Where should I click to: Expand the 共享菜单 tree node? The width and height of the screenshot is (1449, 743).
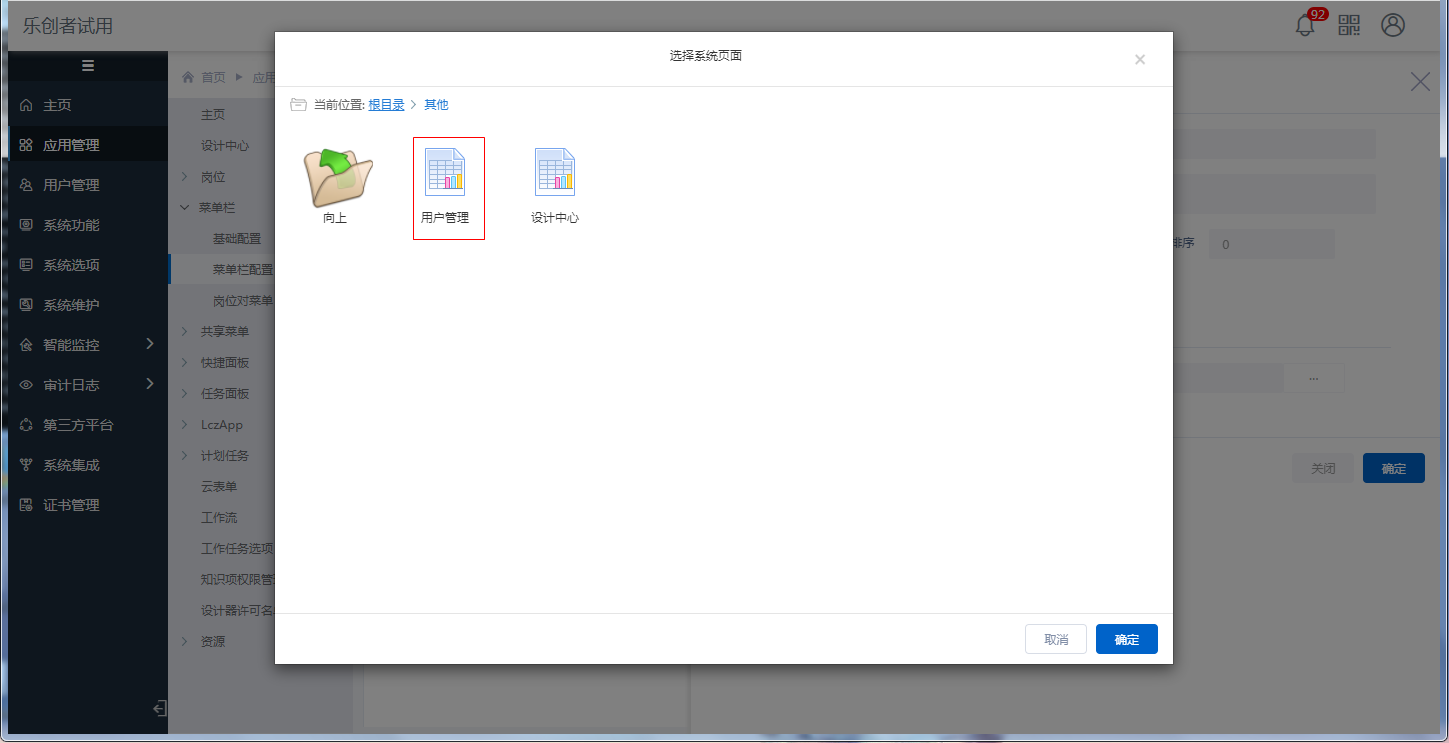click(x=185, y=331)
